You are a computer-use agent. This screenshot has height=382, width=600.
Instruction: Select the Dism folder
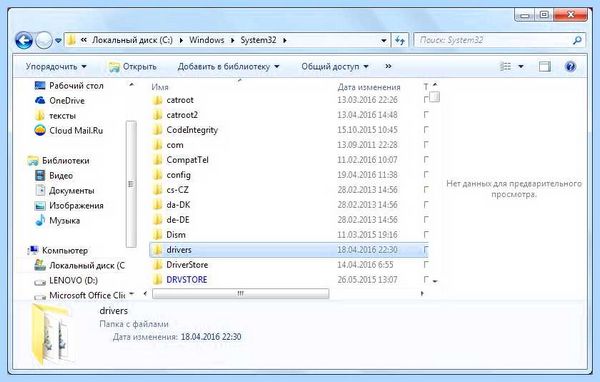tap(176, 235)
